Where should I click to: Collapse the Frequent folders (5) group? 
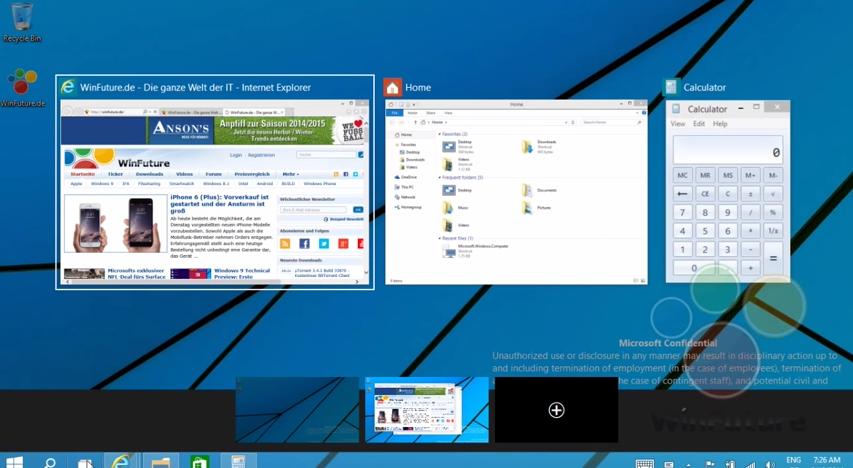click(440, 177)
